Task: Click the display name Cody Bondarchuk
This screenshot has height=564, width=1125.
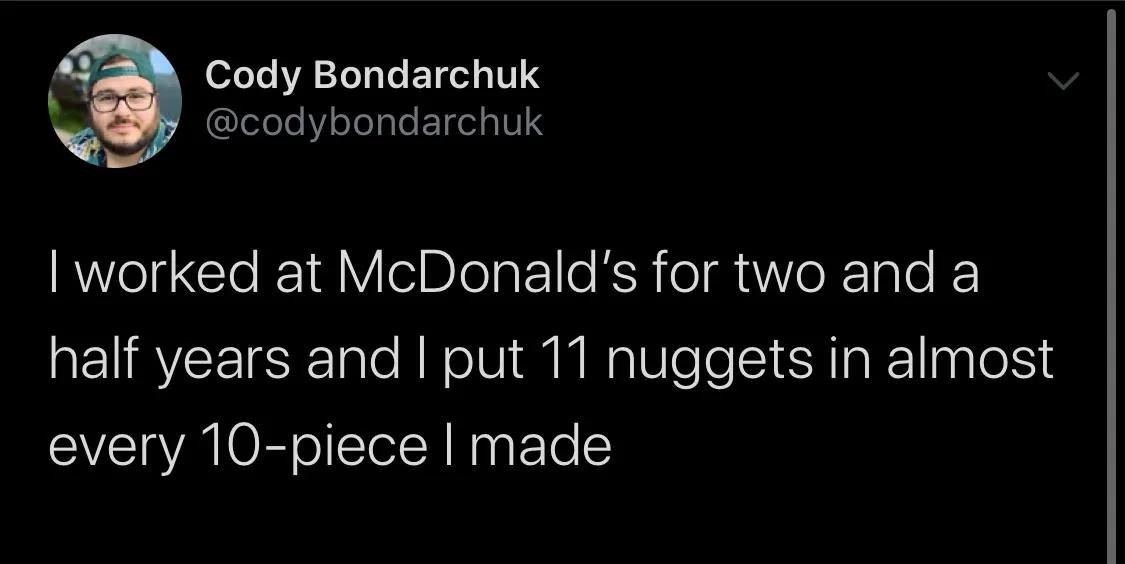Action: click(372, 75)
